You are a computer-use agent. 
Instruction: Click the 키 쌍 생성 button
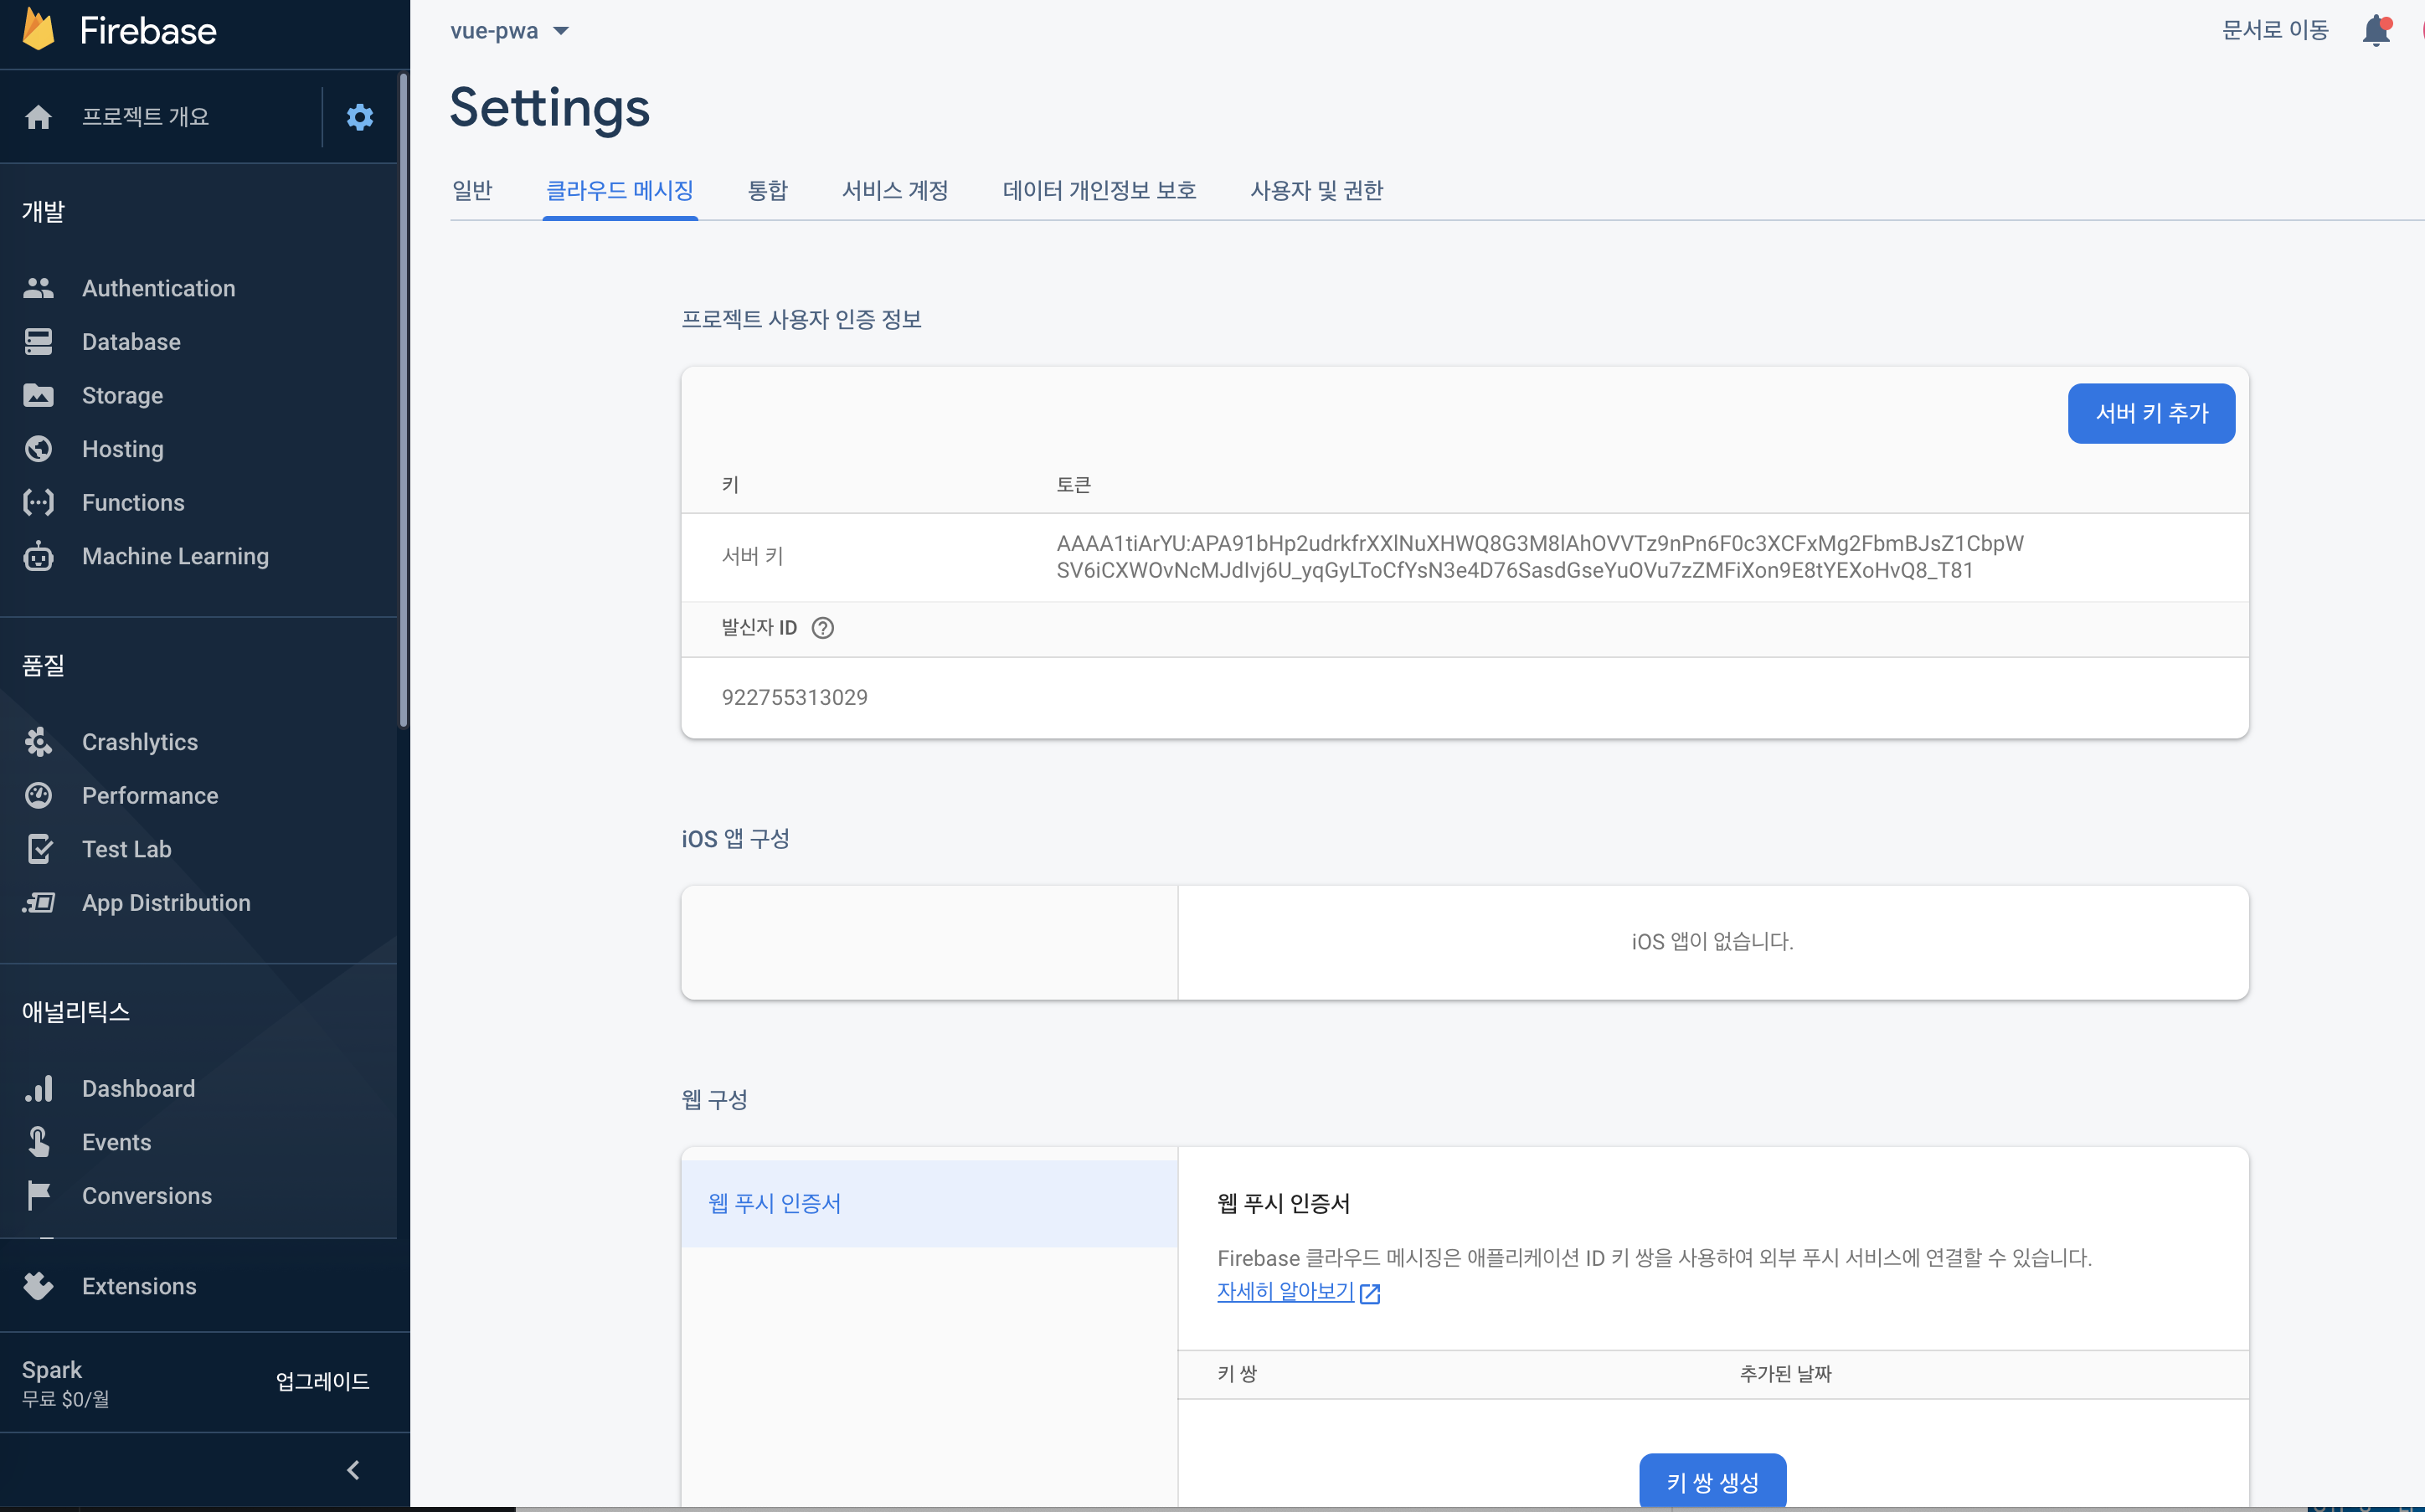tap(1712, 1481)
